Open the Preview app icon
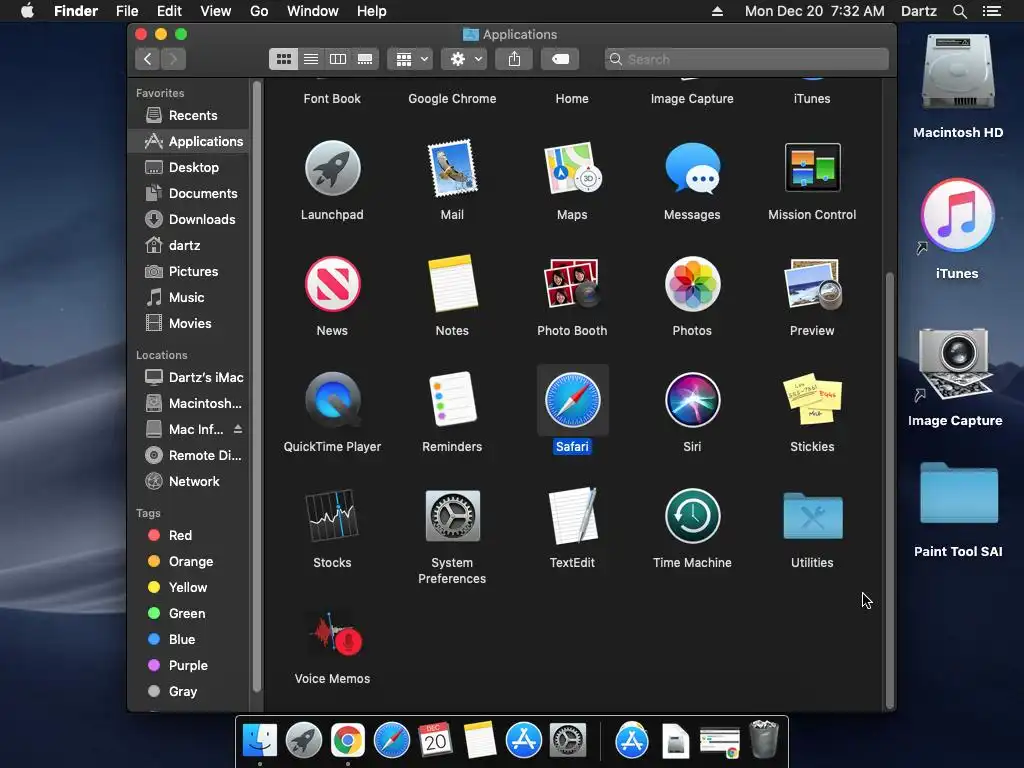The width and height of the screenshot is (1024, 768). tap(812, 284)
